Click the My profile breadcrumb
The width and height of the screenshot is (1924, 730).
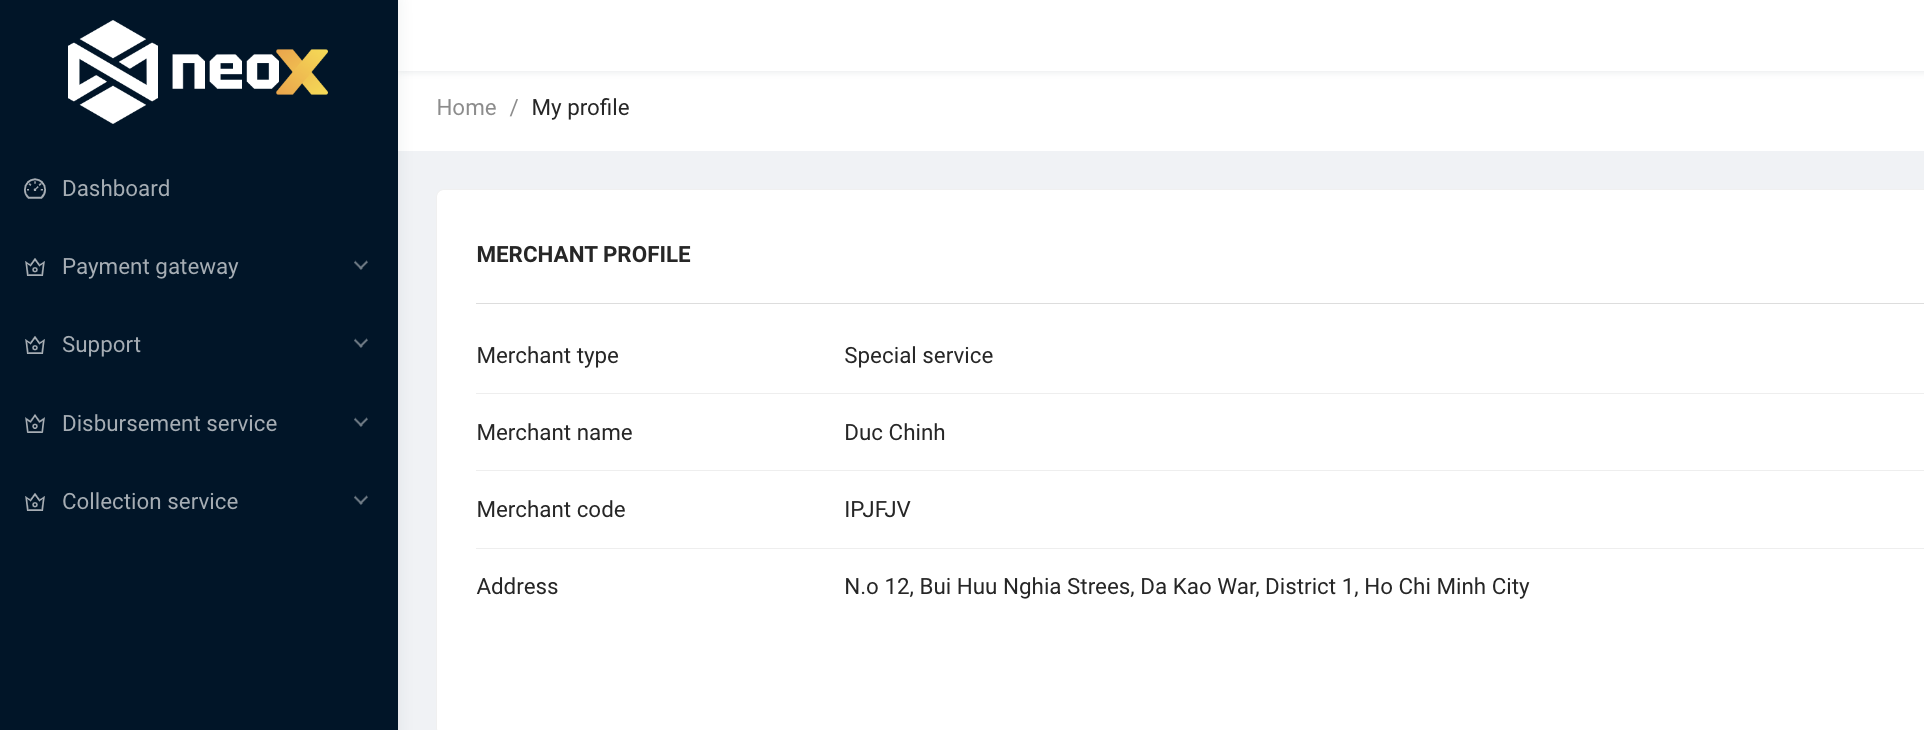[580, 108]
